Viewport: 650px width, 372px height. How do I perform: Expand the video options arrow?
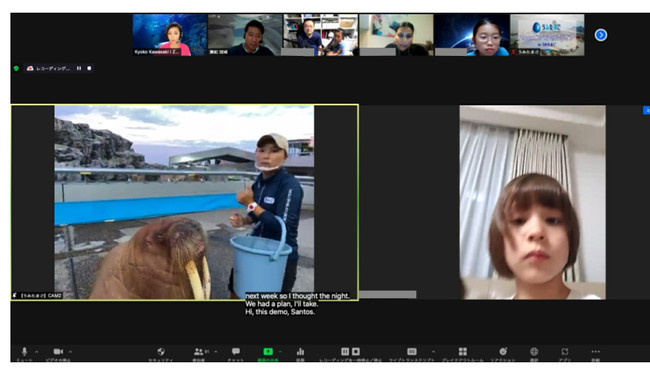click(70, 352)
